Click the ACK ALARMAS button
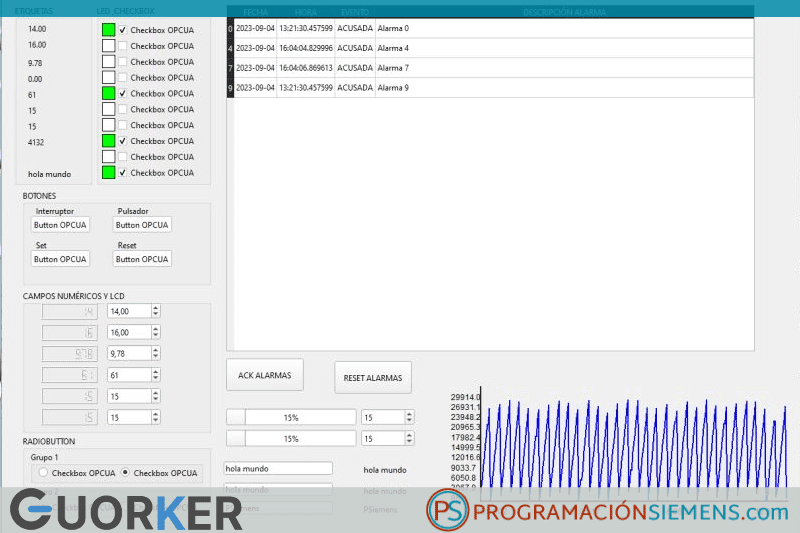Image resolution: width=800 pixels, height=533 pixels. pos(265,375)
